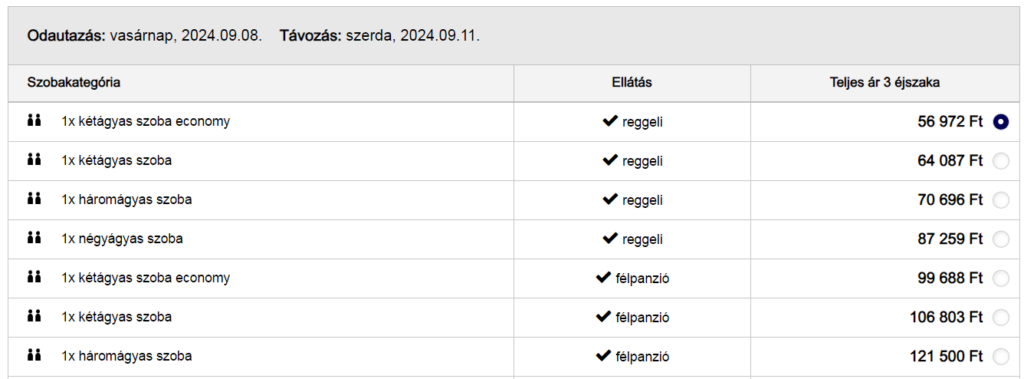Screen dimensions: 1024x379
Task: Click the Szobakategória column header
Action: [x=73, y=83]
